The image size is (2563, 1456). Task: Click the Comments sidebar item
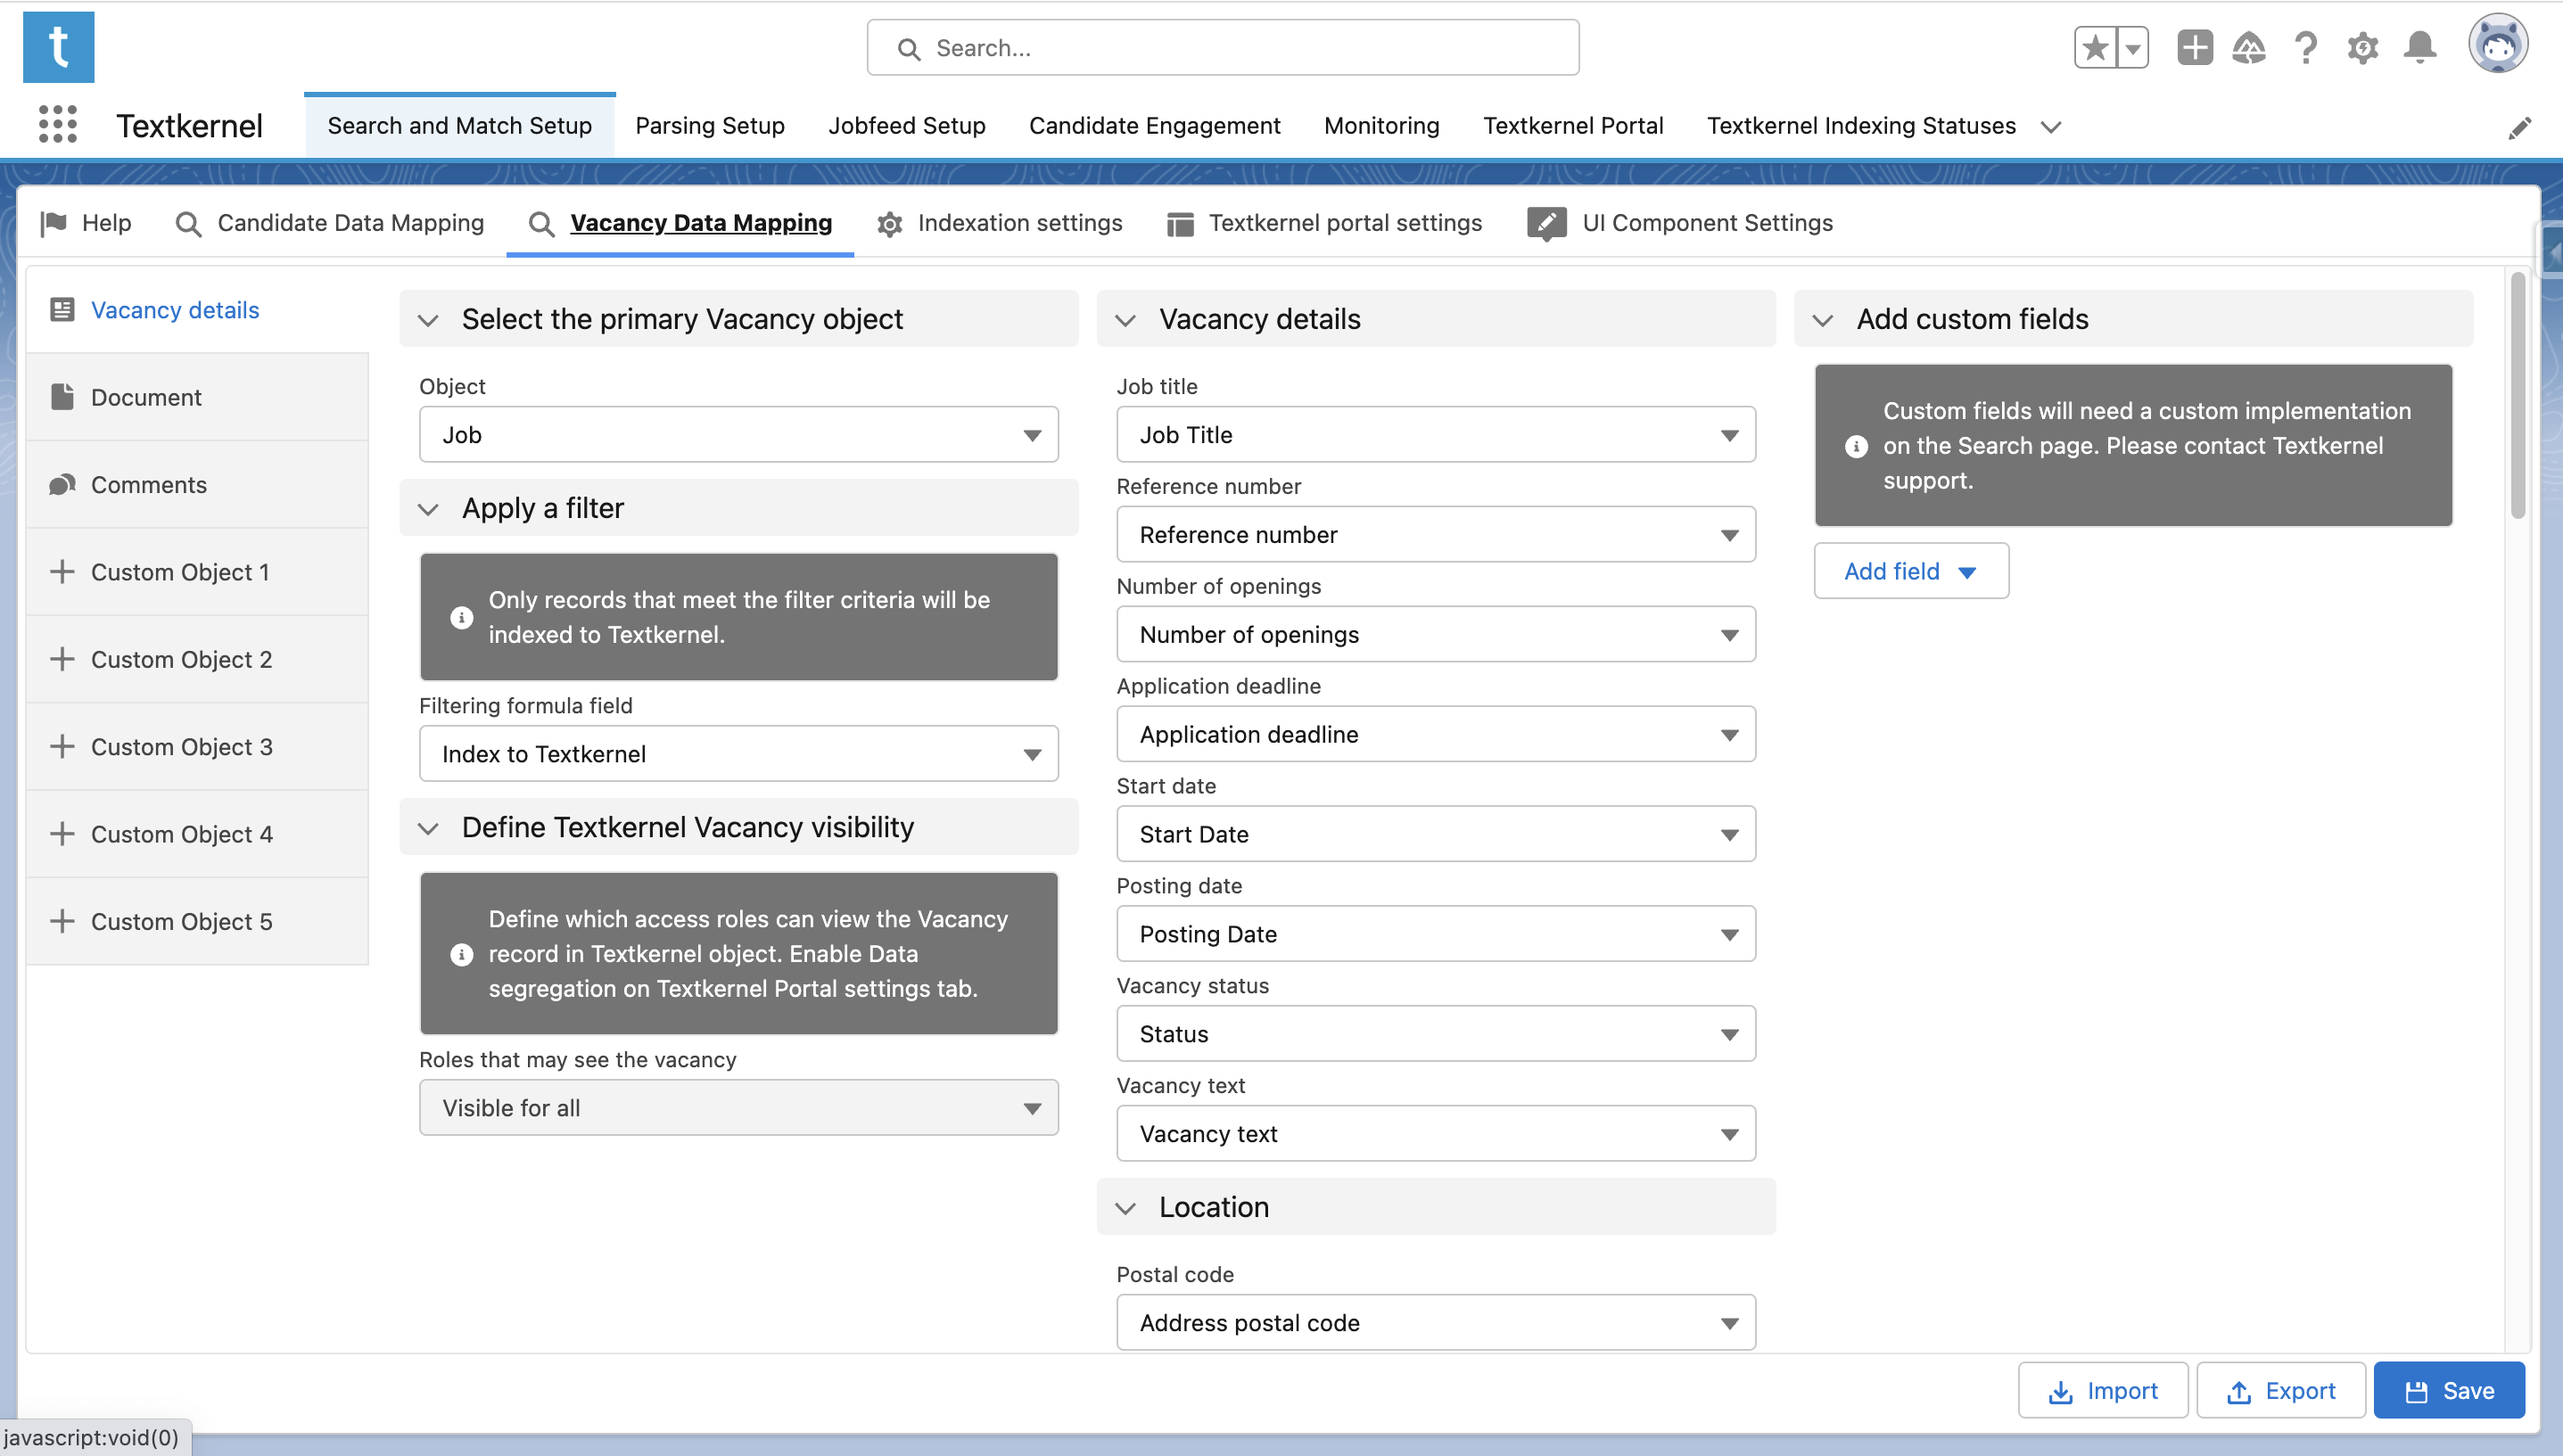click(198, 484)
